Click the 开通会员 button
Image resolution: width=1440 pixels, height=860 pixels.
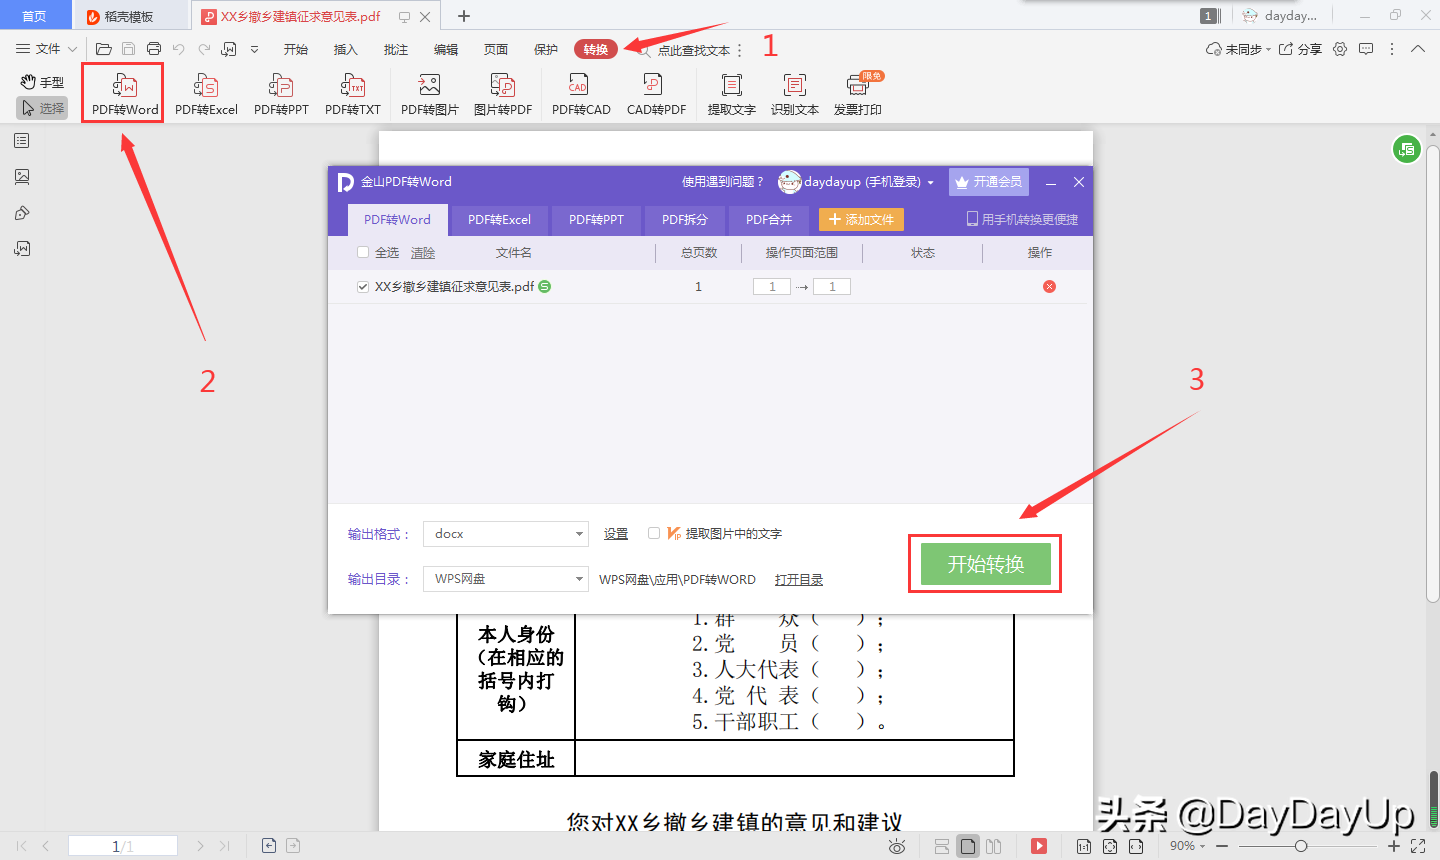tap(988, 182)
